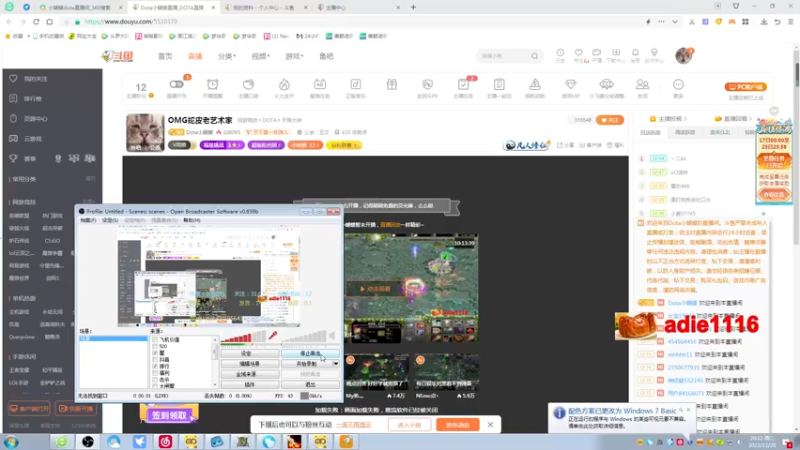Open the 视频 dropdown in site navigation
This screenshot has width=800, height=450.
point(260,56)
